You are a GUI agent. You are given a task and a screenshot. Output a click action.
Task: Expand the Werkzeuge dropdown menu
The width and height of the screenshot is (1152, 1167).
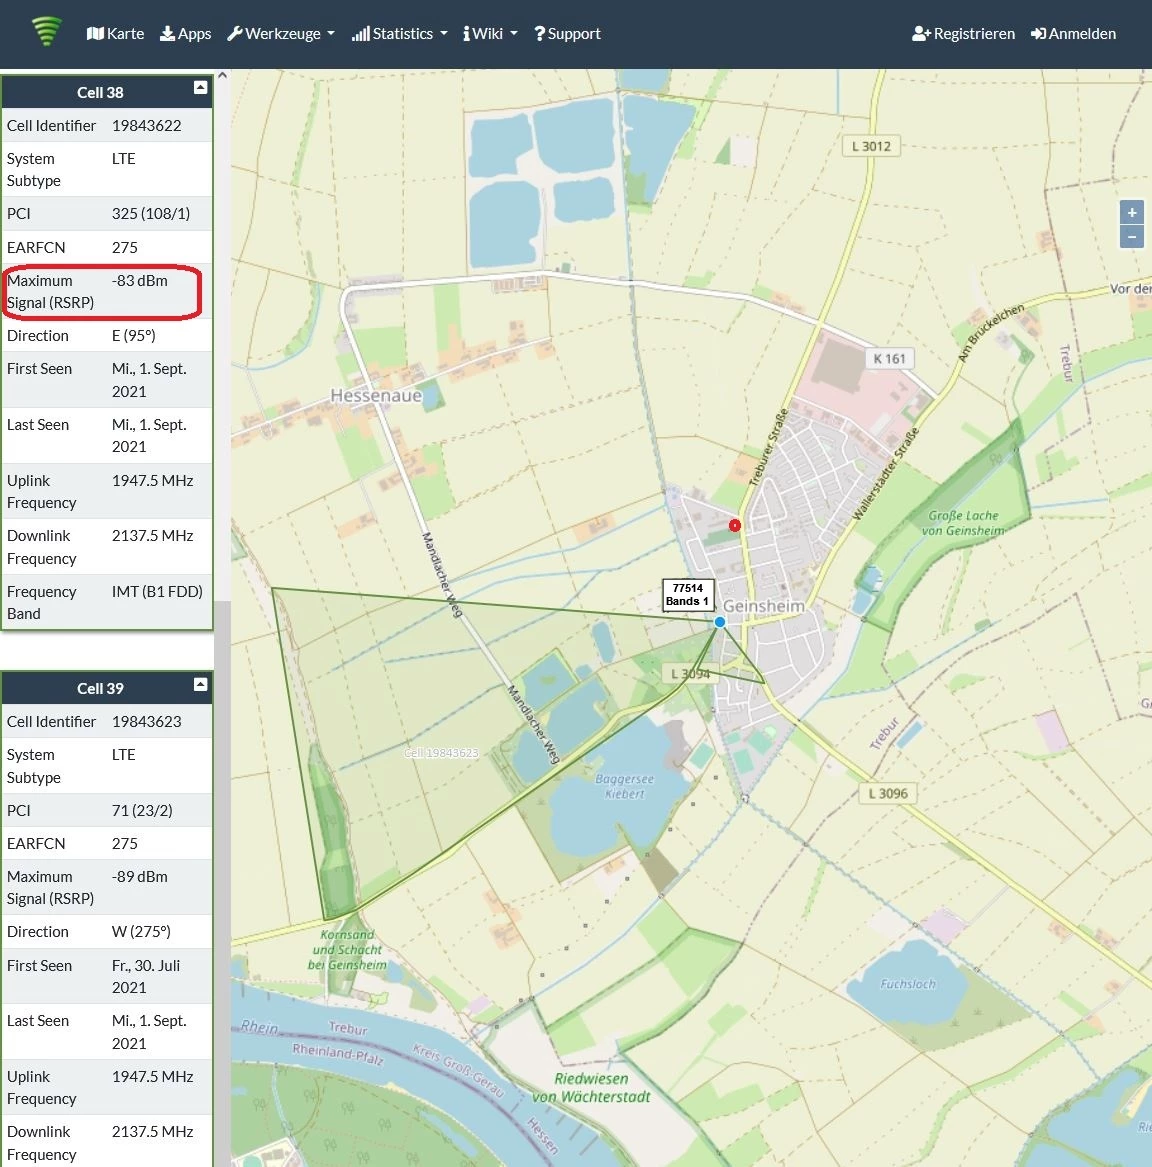(x=281, y=34)
